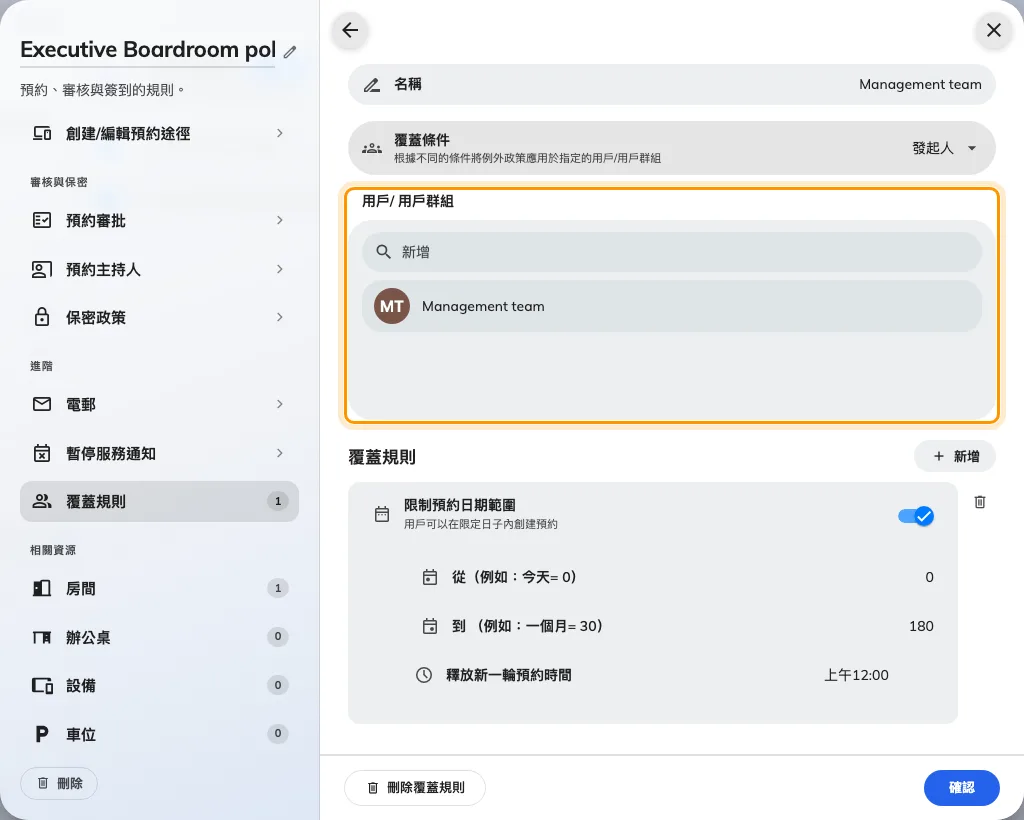Click the 創建/編輯預約途徑 device icon
The image size is (1024, 820).
click(42, 133)
